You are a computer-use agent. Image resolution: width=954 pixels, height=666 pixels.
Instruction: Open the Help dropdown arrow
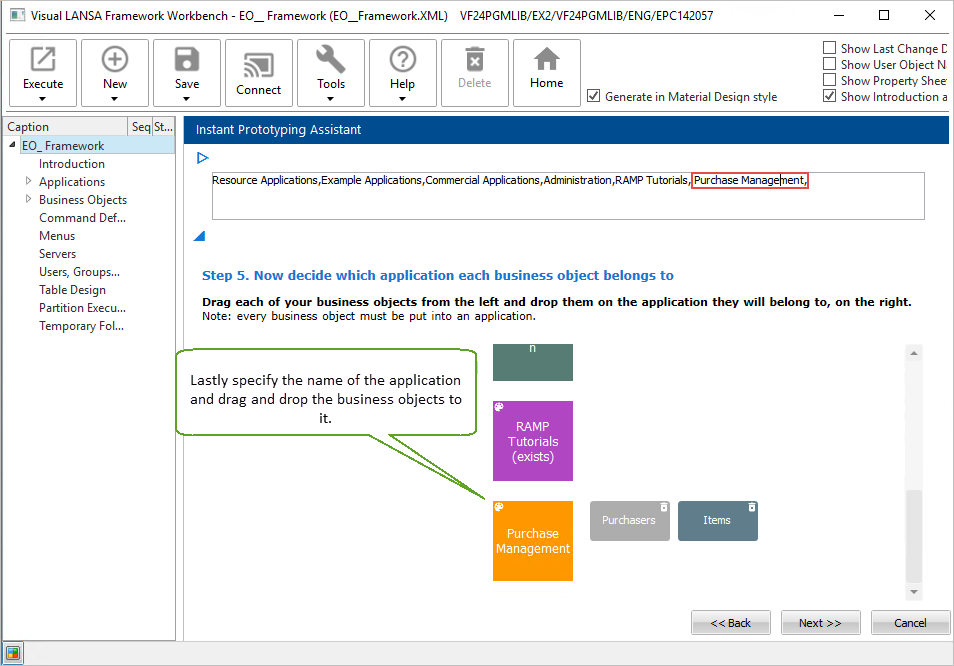(403, 99)
